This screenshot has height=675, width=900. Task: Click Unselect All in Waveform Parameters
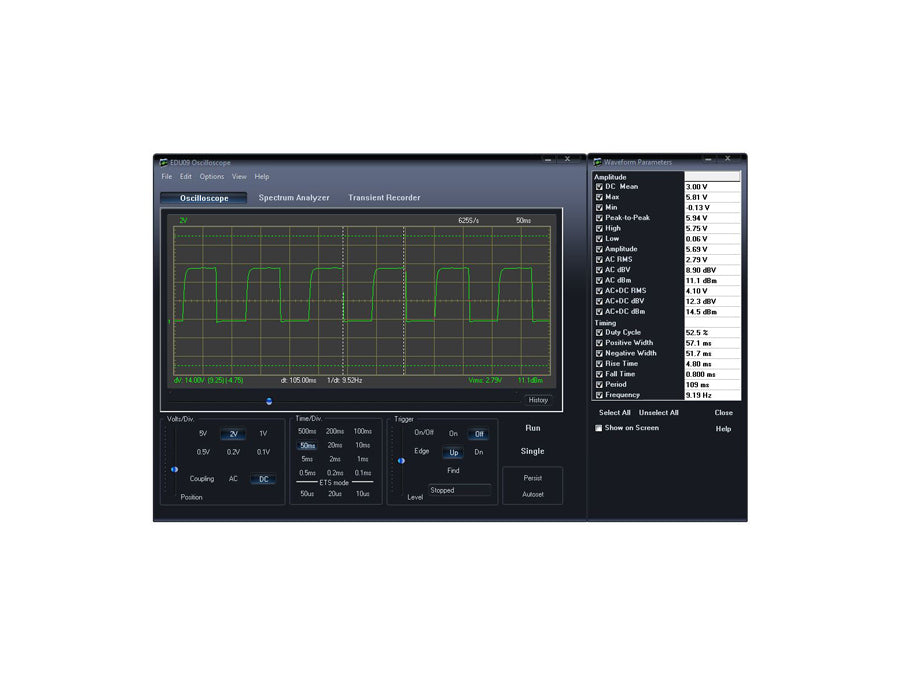pos(659,412)
